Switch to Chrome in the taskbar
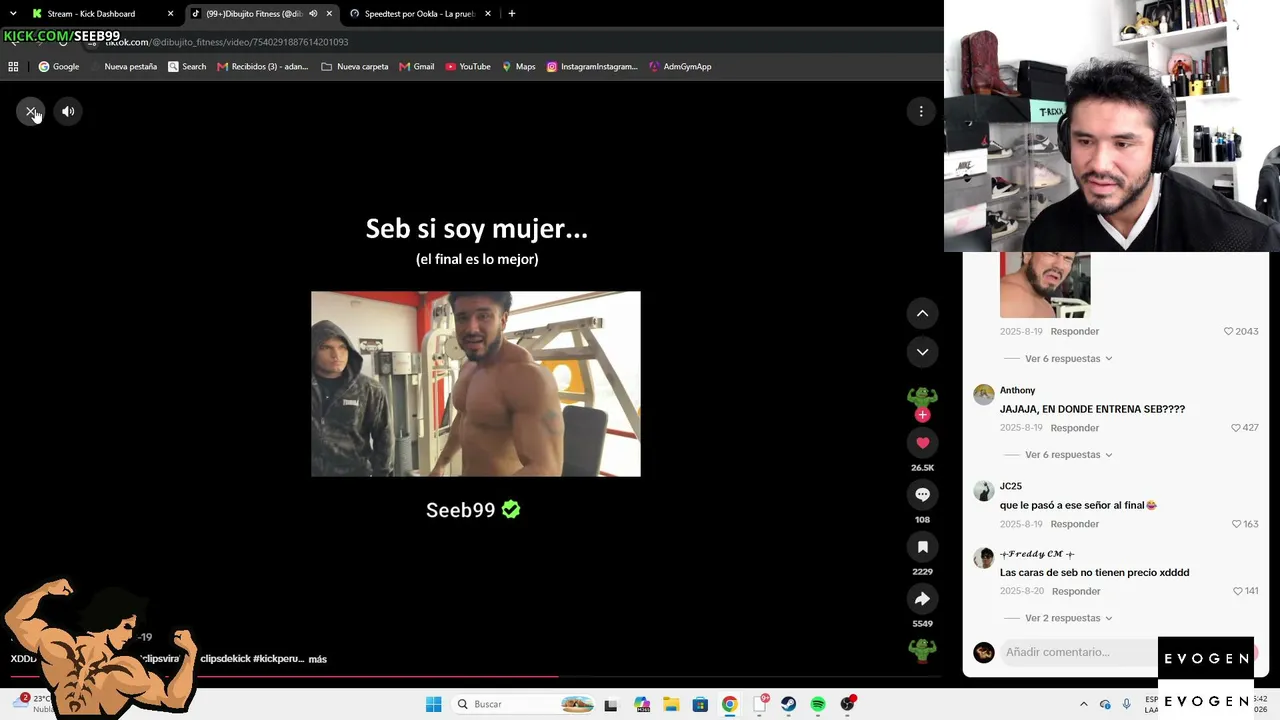This screenshot has height=720, width=1280. click(x=729, y=704)
